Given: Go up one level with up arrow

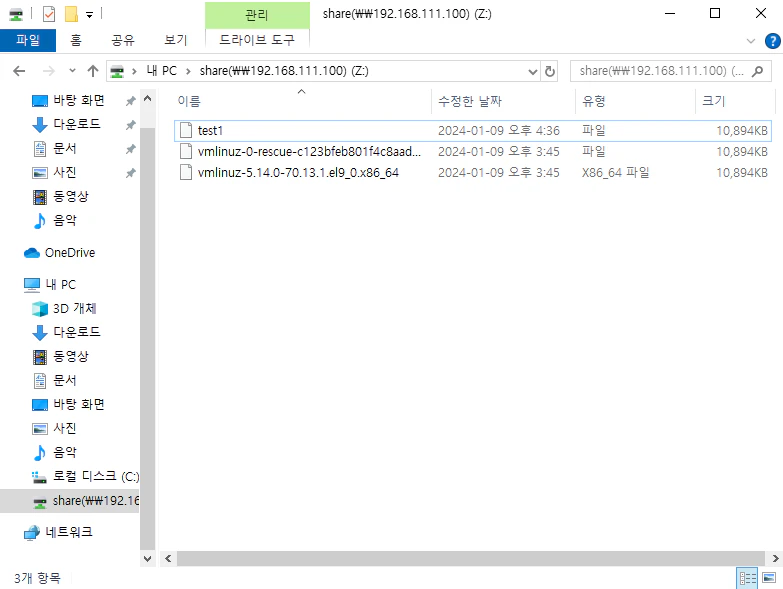Looking at the screenshot, I should (x=93, y=71).
